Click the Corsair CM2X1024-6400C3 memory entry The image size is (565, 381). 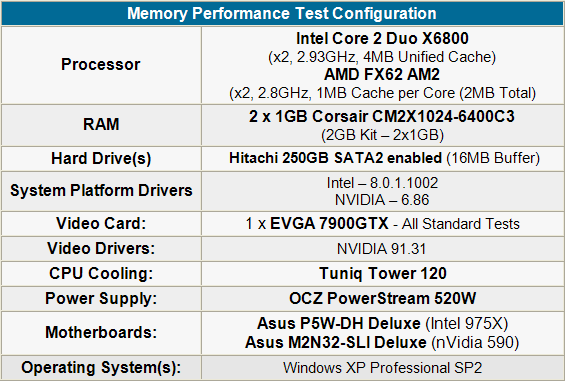click(382, 116)
